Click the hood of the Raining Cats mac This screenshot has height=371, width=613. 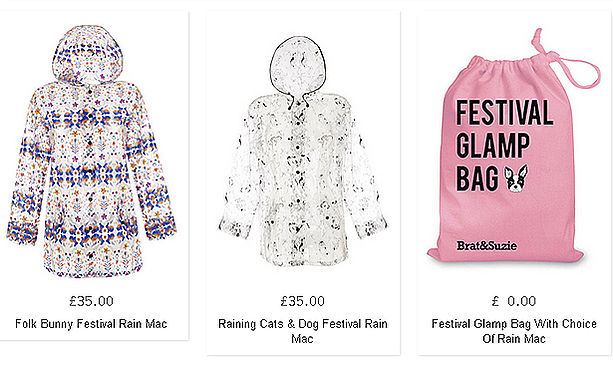pyautogui.click(x=298, y=66)
